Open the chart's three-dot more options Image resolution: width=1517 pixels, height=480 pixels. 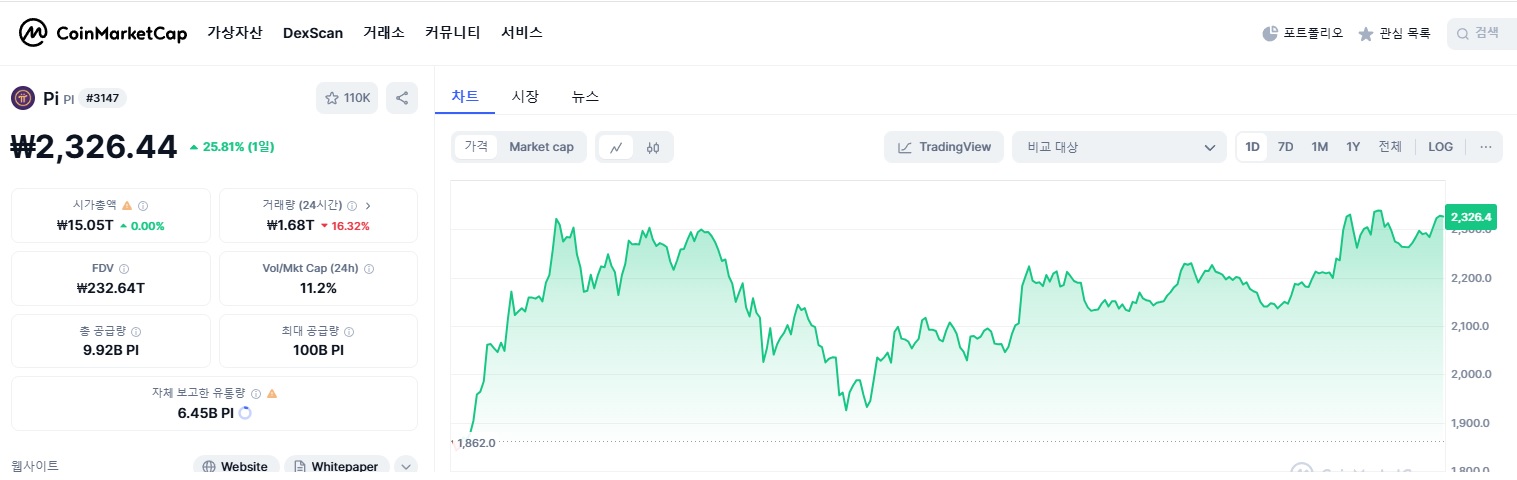[1486, 147]
